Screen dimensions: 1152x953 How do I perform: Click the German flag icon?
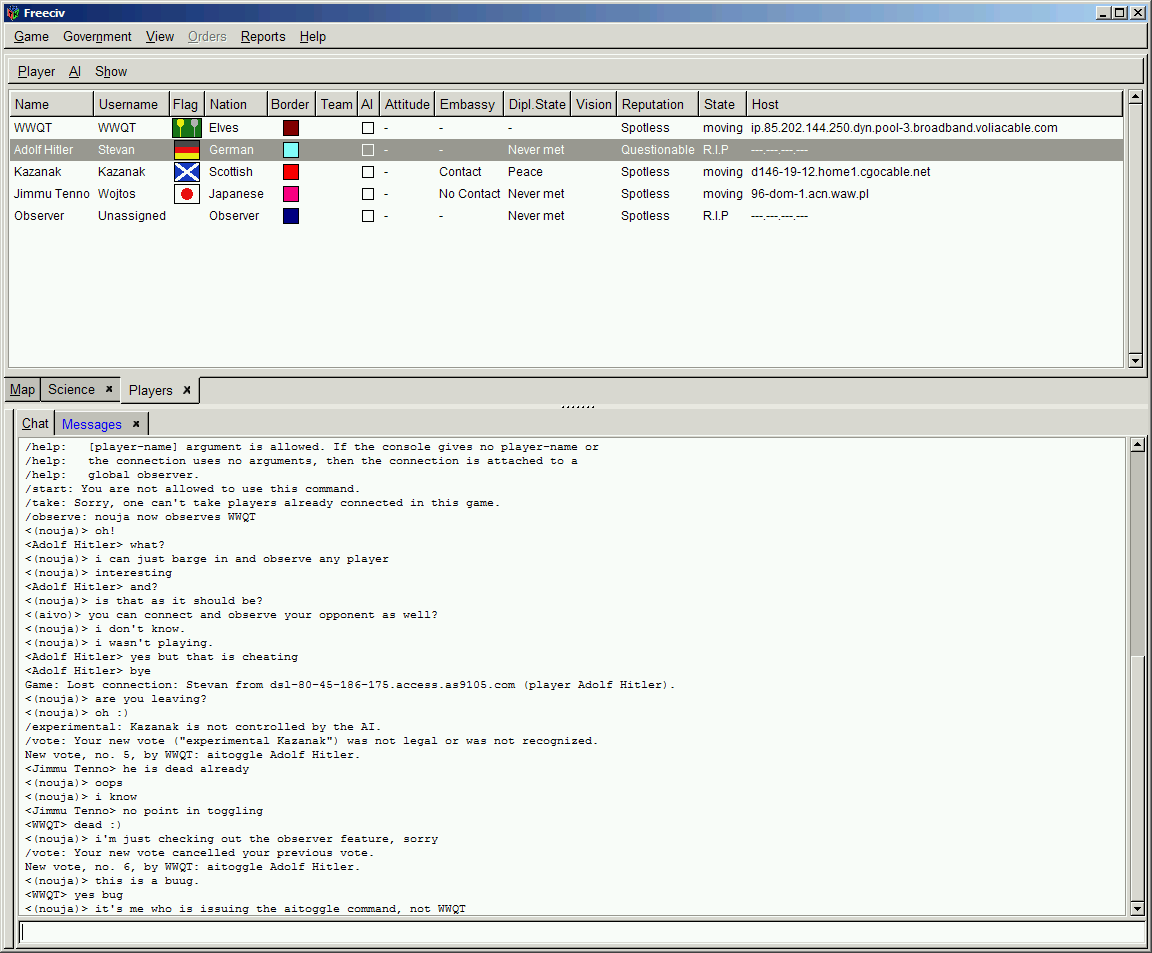(187, 150)
